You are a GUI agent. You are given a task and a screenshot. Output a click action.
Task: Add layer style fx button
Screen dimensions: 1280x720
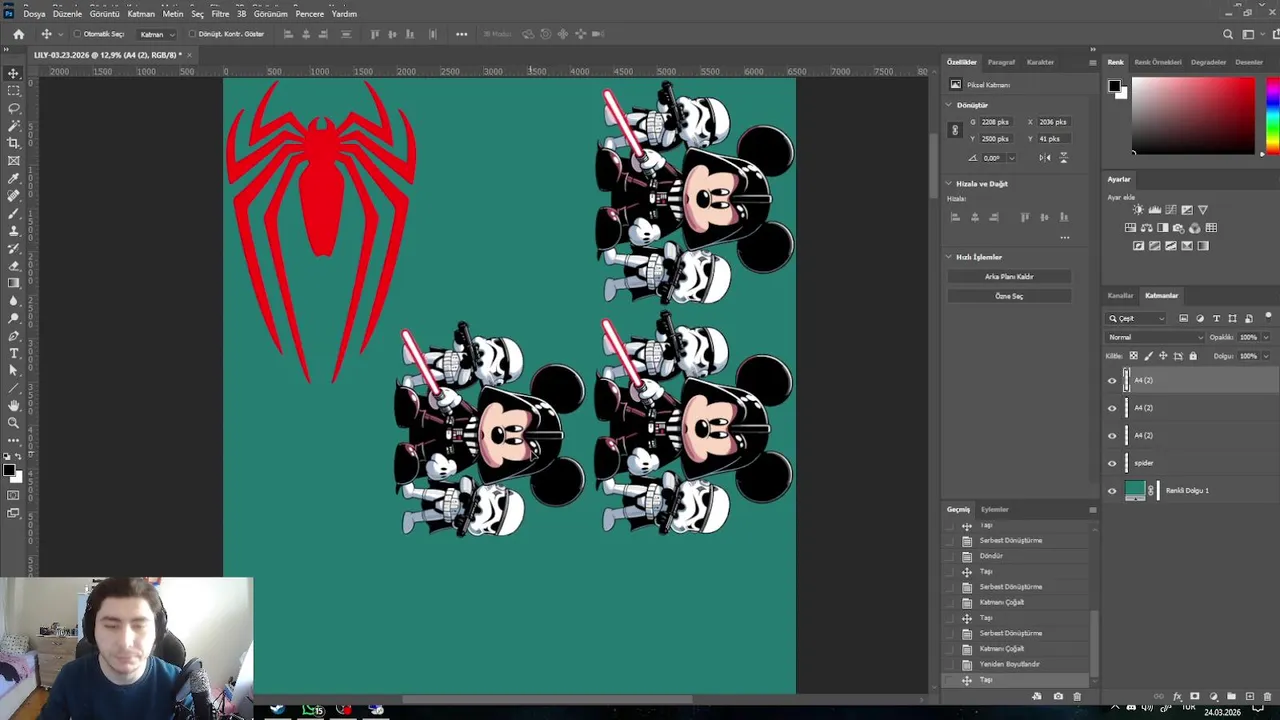pyautogui.click(x=1177, y=696)
